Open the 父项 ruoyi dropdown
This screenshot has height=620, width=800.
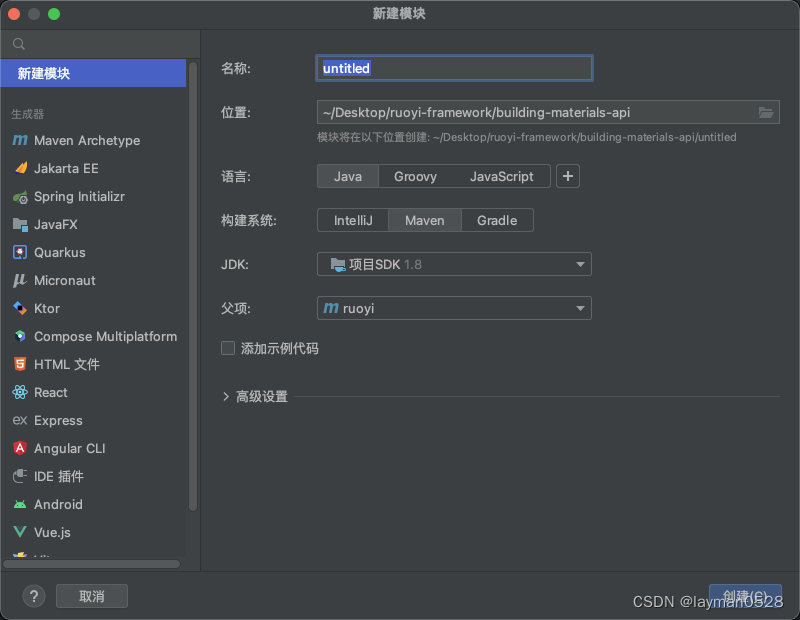coord(454,308)
